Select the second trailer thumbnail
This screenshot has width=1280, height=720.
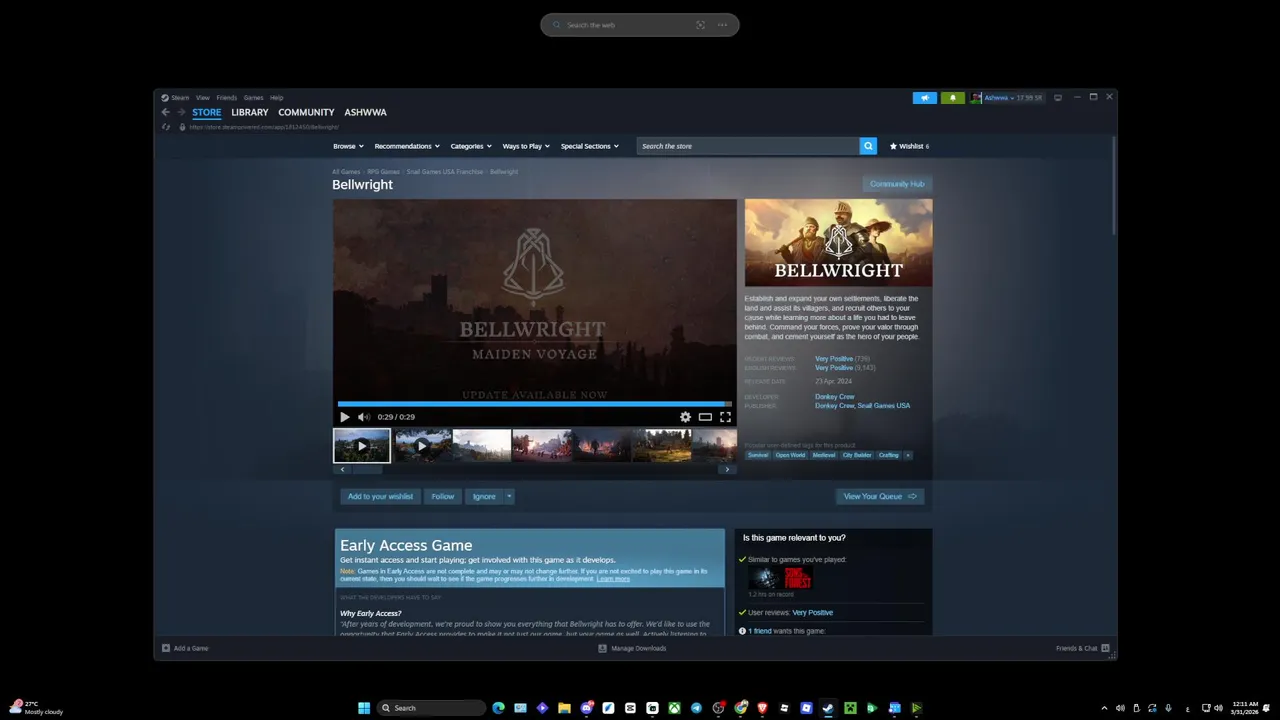click(x=422, y=445)
